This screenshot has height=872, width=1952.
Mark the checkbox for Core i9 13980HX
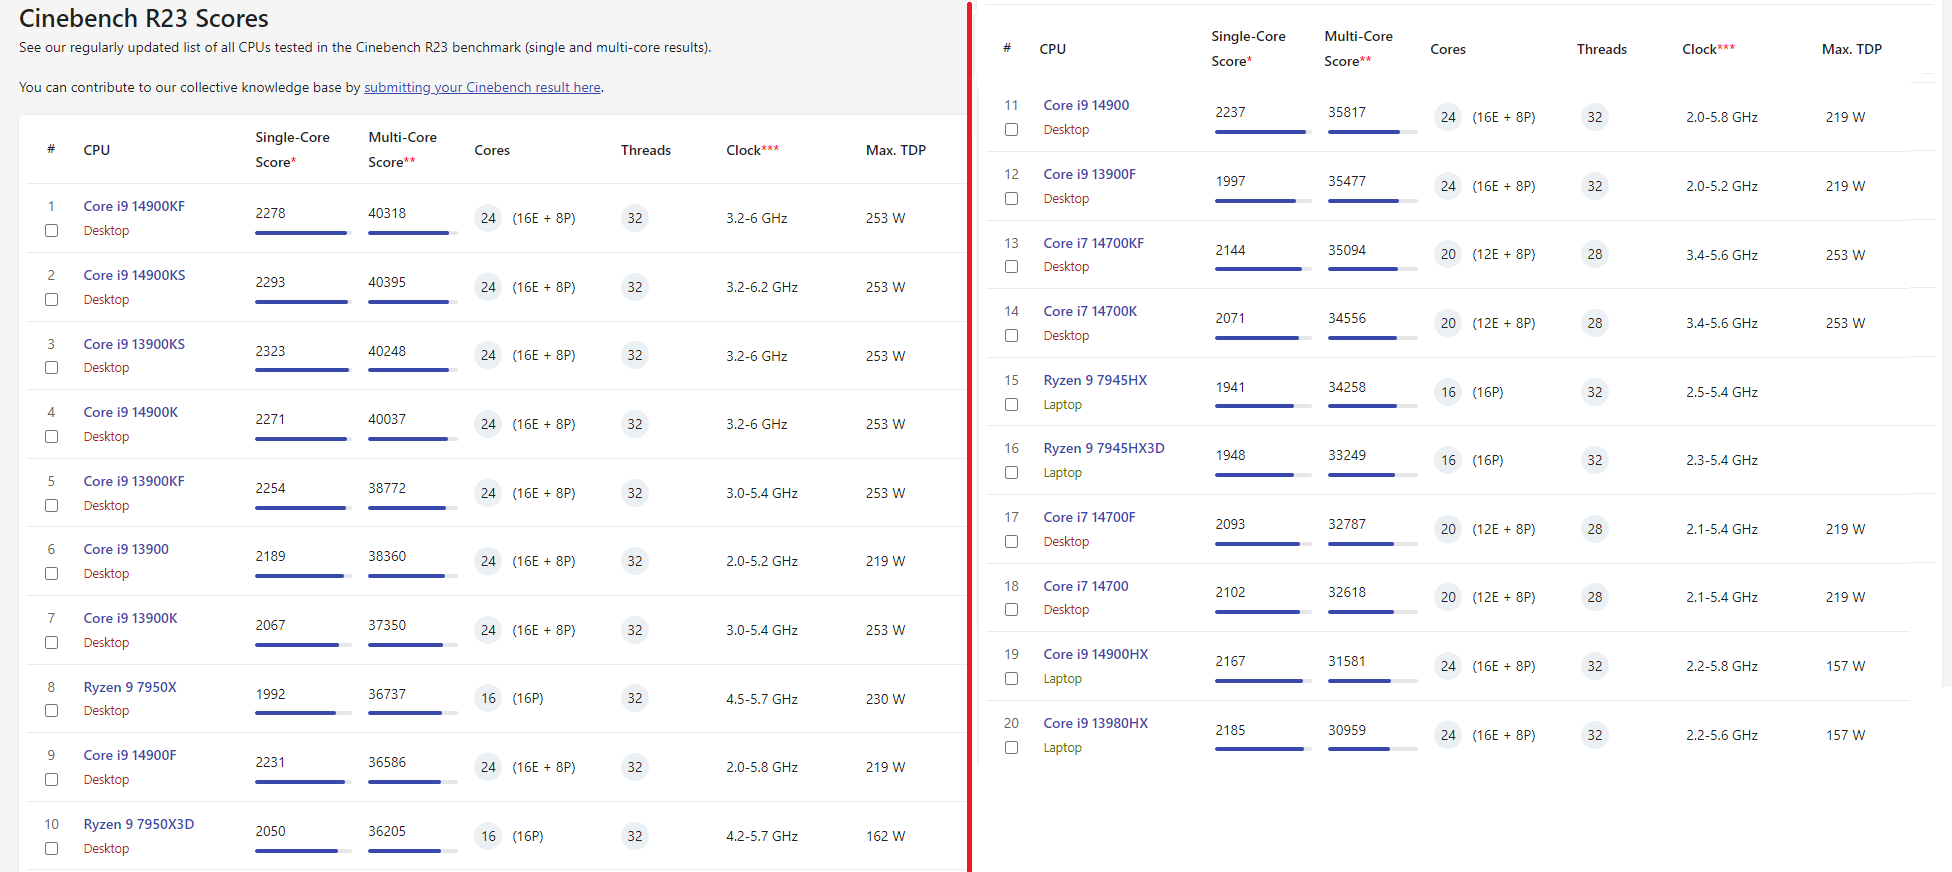[x=1012, y=748]
